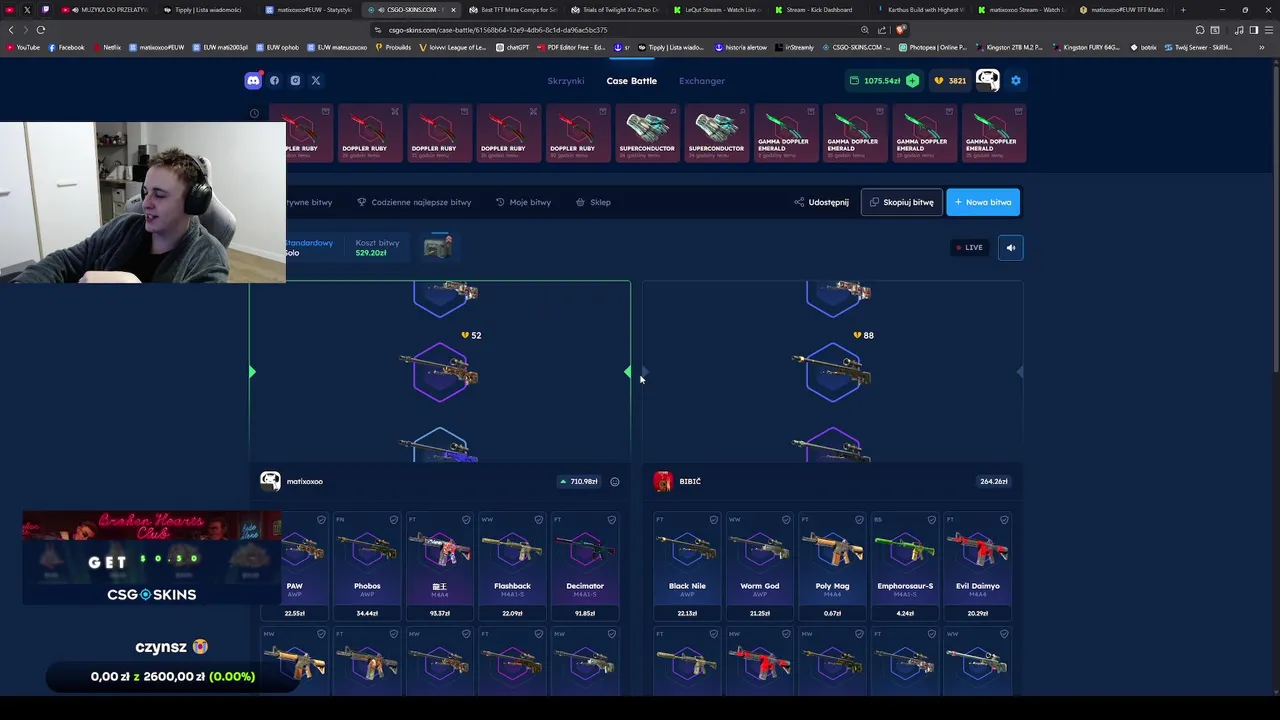Click the shield icon on Black Nile card

coord(713,519)
